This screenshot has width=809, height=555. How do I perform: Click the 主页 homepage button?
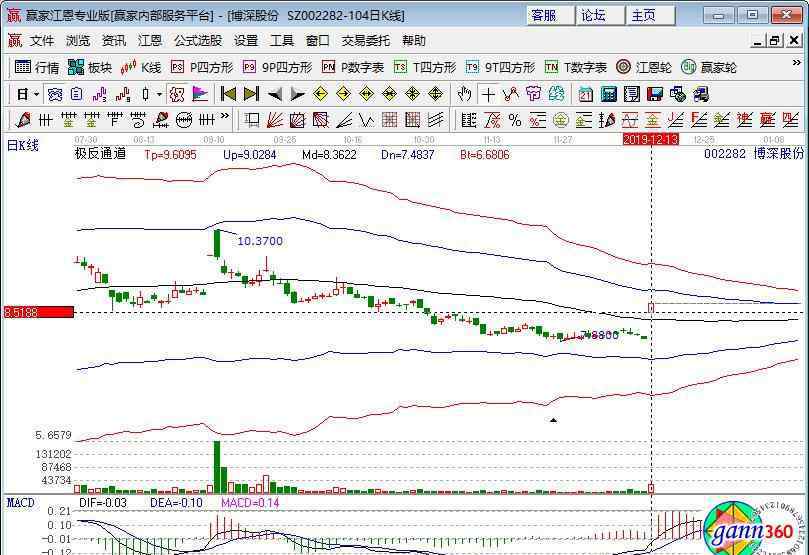point(651,15)
